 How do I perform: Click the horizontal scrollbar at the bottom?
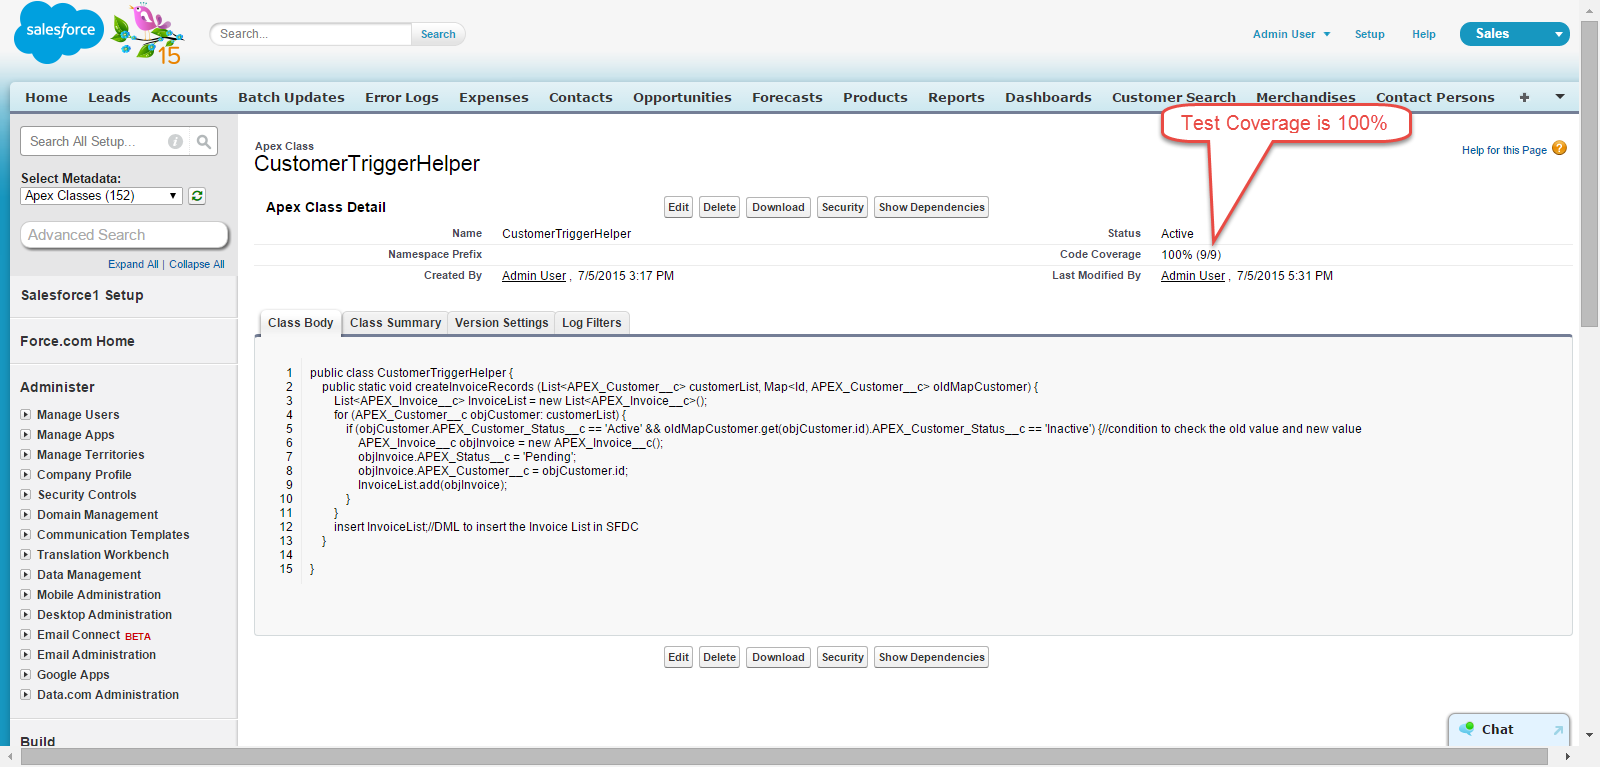pos(785,757)
